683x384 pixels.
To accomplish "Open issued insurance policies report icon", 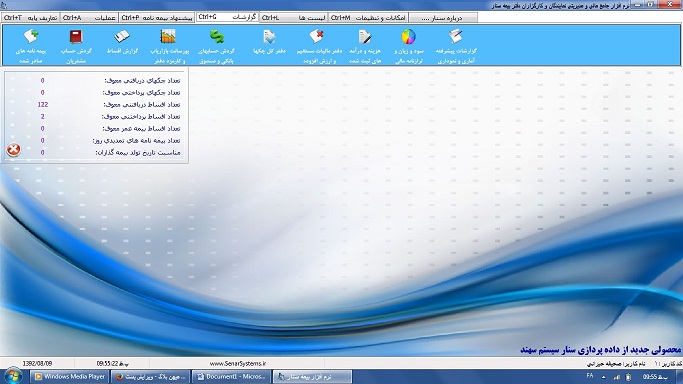I will tap(31, 37).
